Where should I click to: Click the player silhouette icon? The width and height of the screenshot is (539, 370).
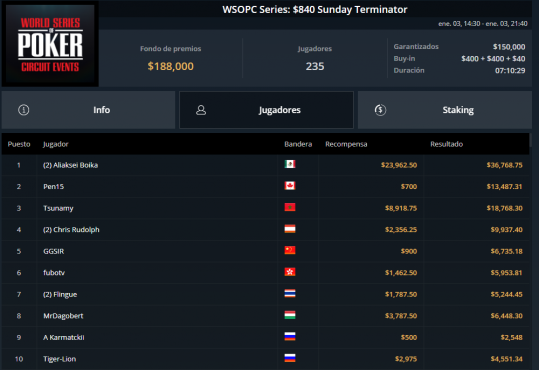[x=201, y=110]
